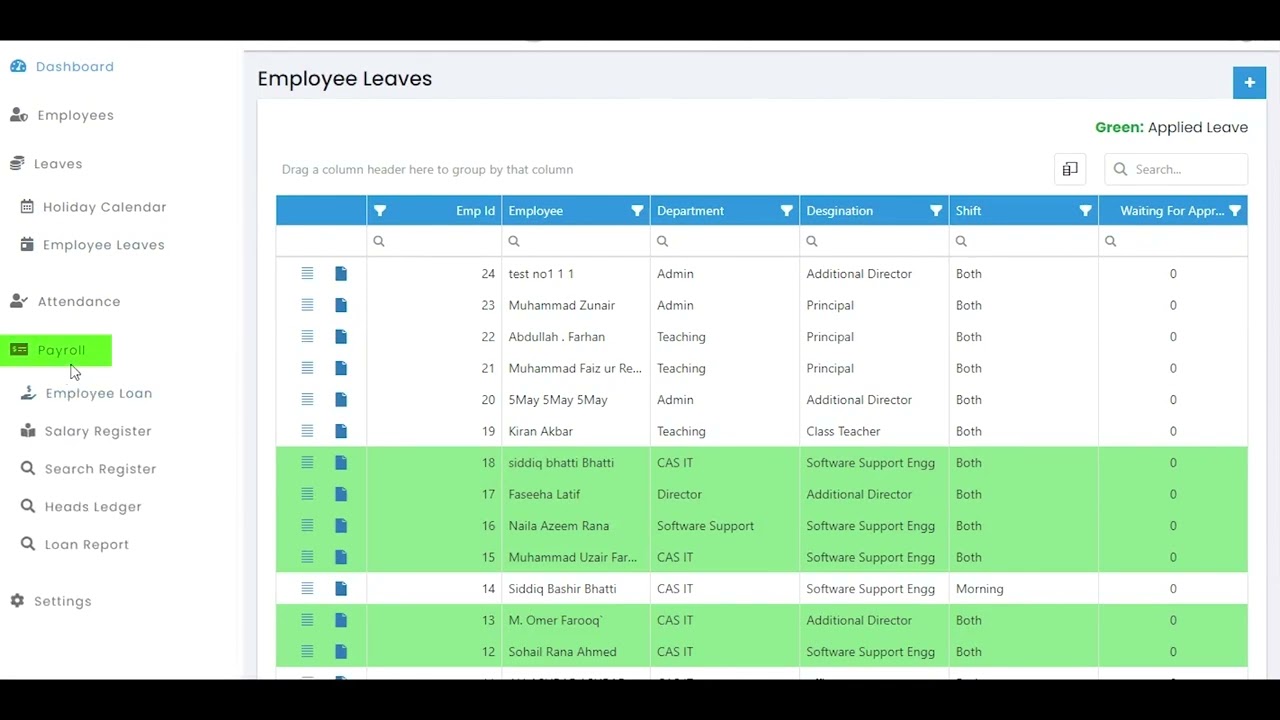
Task: Click the grid Search input box
Action: pos(1176,169)
